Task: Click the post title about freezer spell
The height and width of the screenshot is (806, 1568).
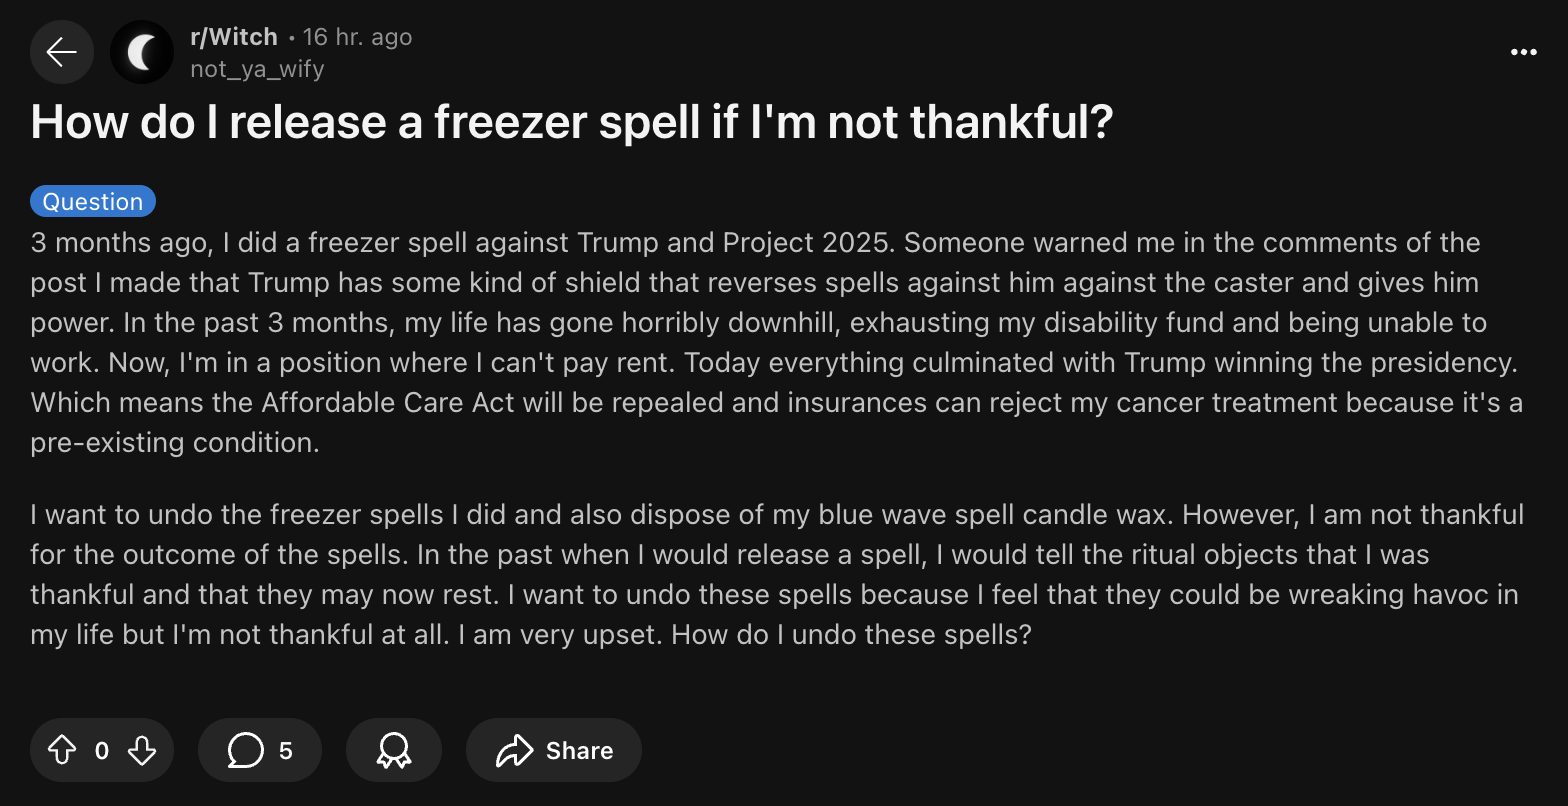Action: (x=571, y=122)
